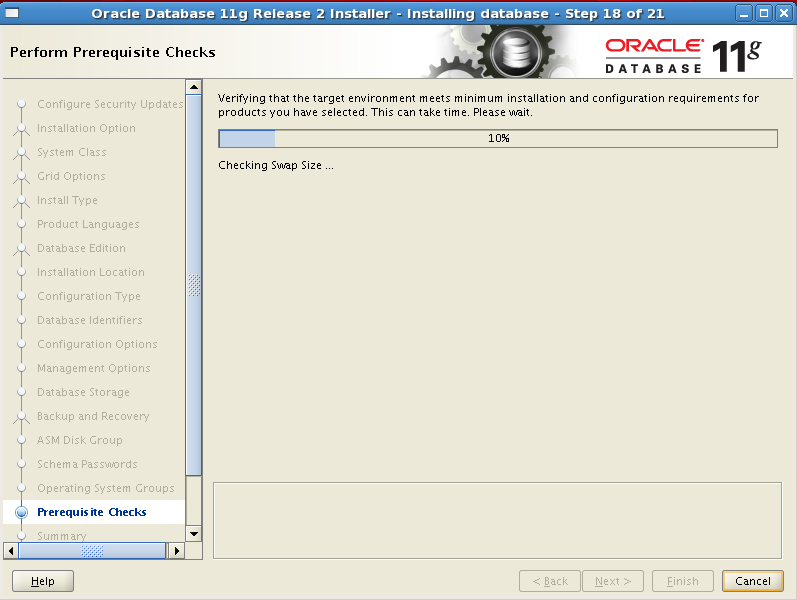Click the database gears graphic in header
The height and width of the screenshot is (600, 797).
point(510,52)
